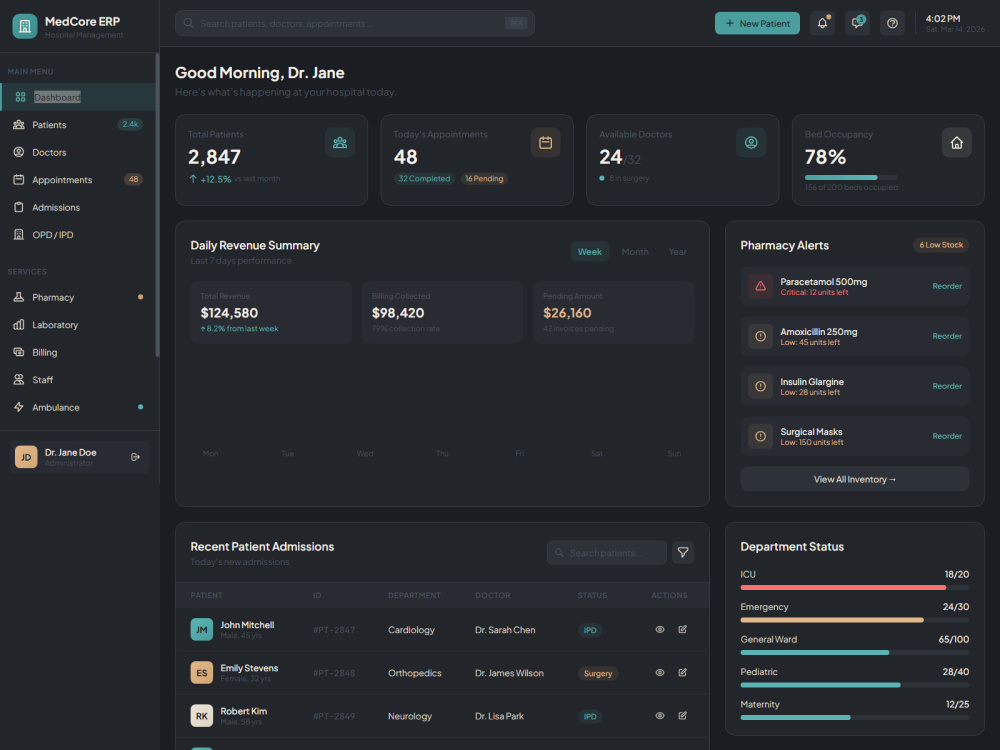Image resolution: width=1000 pixels, height=750 pixels.
Task: Click the 6 Low Stock badge
Action: click(x=941, y=245)
